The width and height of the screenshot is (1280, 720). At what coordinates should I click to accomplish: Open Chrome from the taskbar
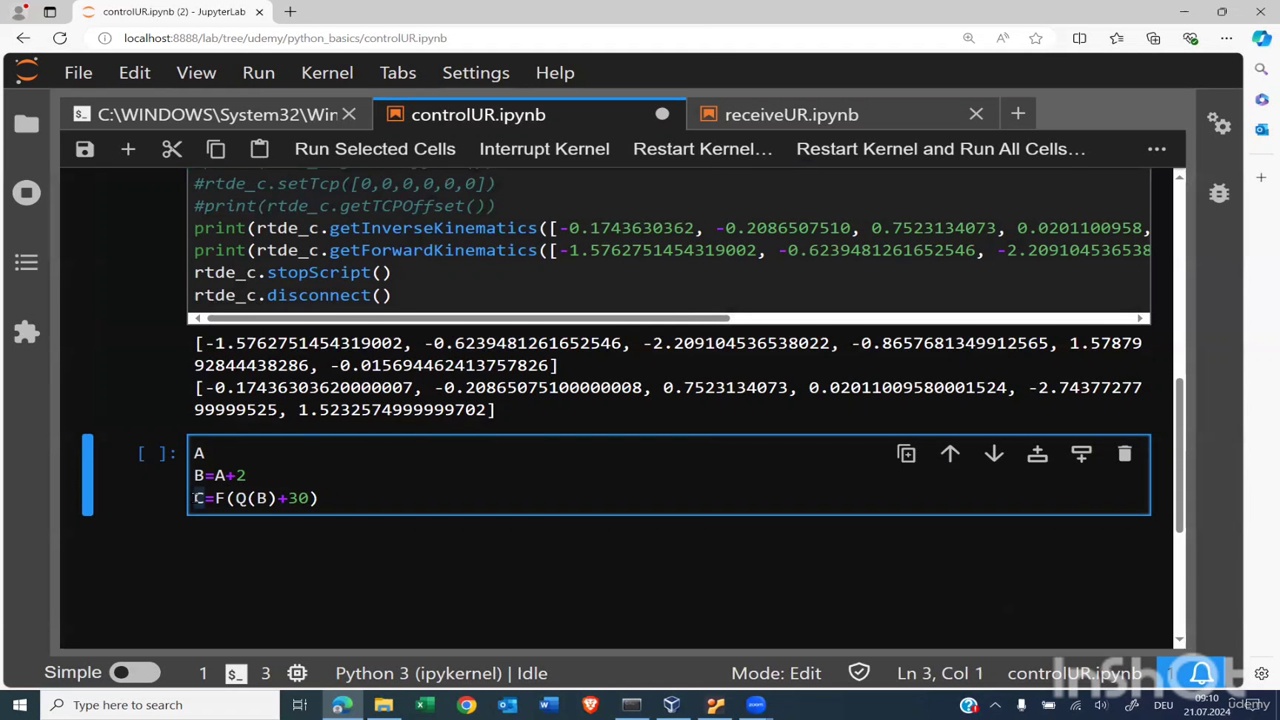(466, 705)
